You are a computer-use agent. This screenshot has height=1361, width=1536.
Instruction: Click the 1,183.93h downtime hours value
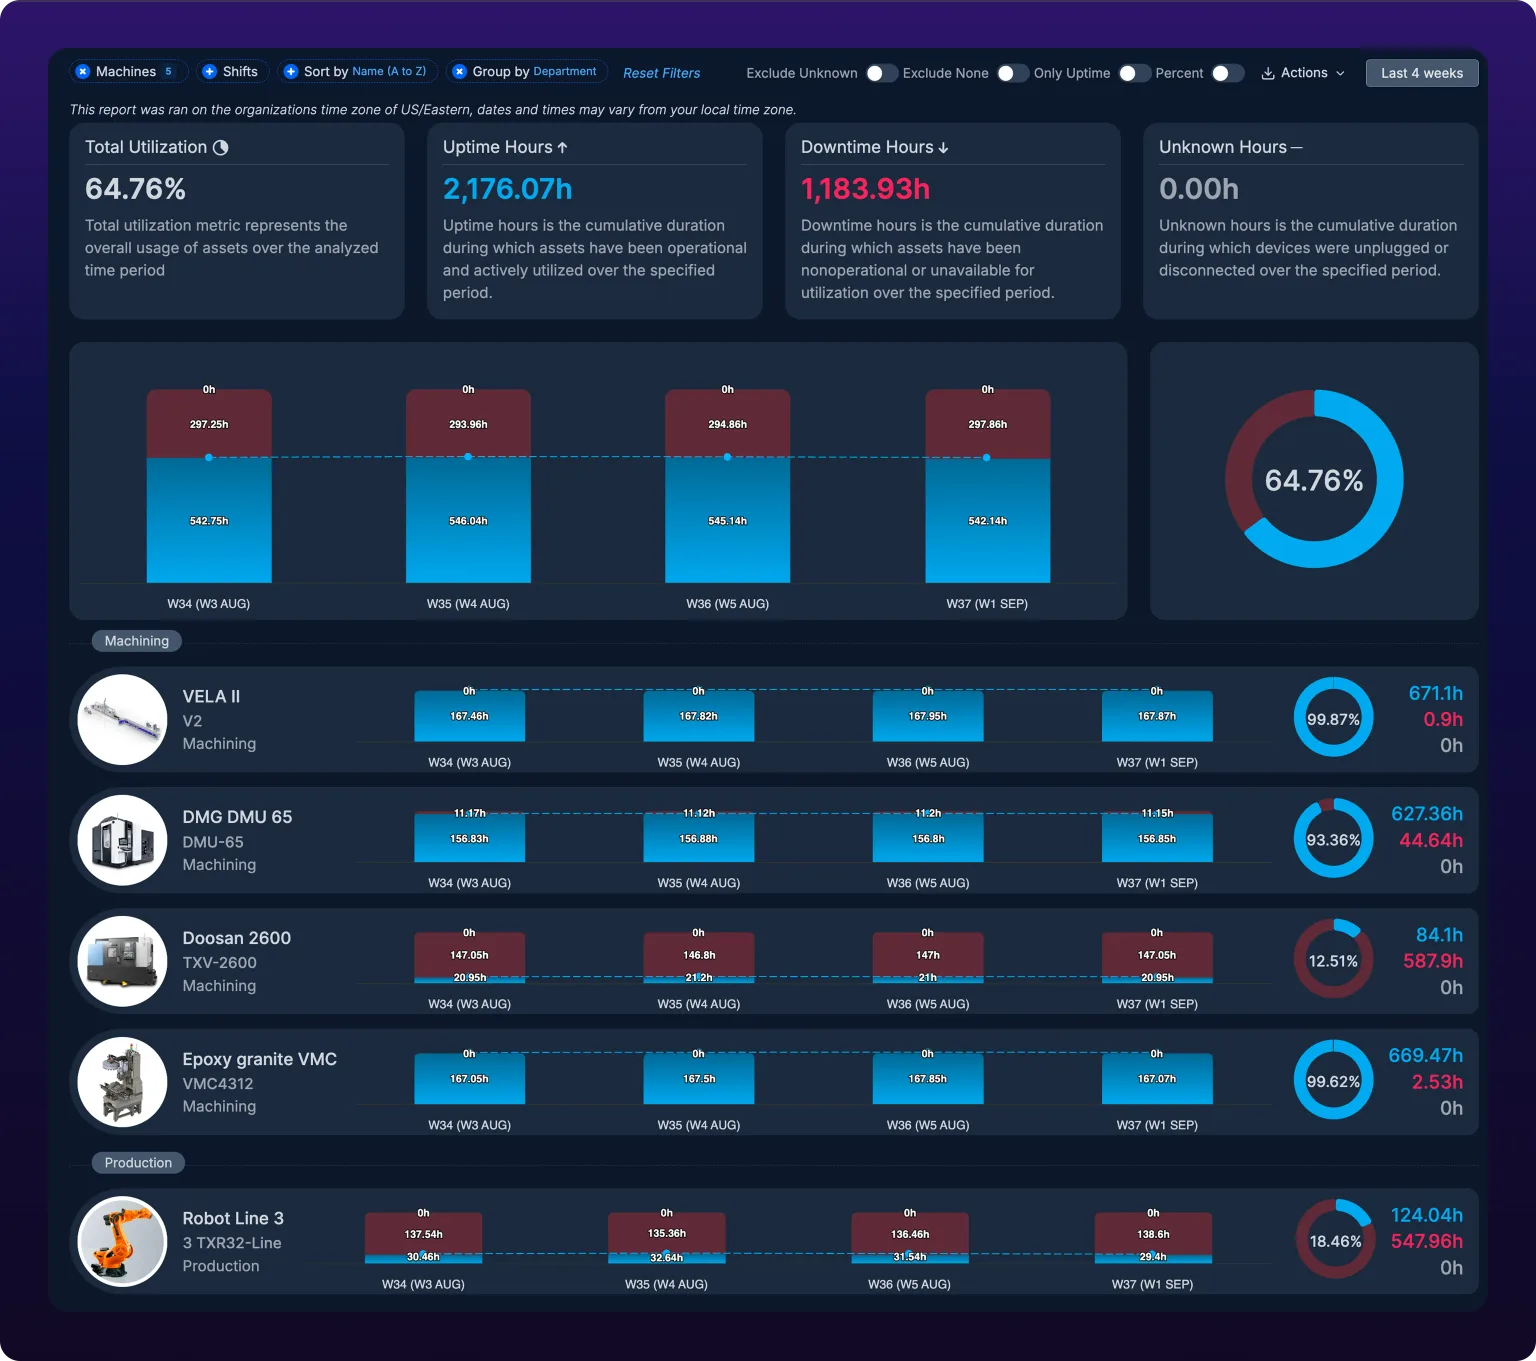tap(865, 189)
